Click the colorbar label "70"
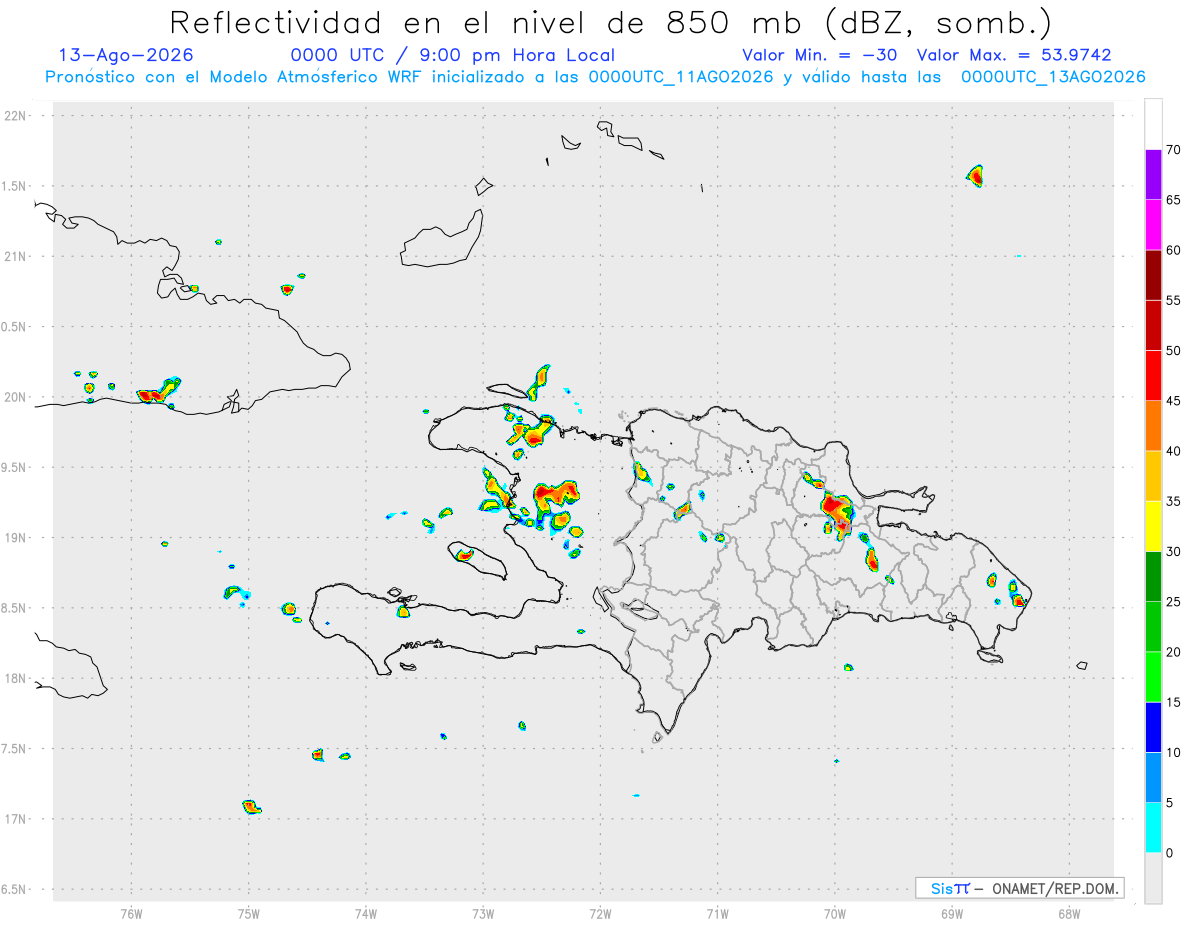The image size is (1200, 927). click(1174, 150)
